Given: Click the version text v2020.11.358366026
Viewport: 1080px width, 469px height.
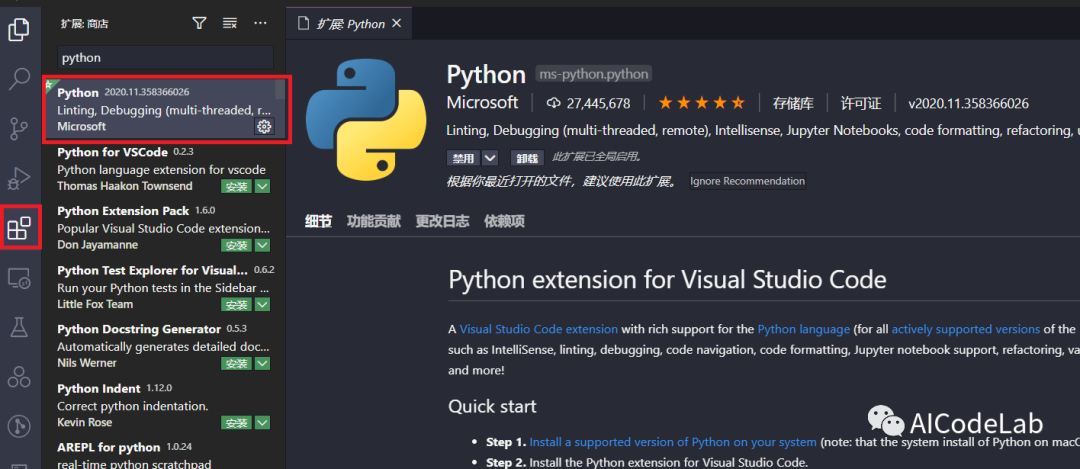Looking at the screenshot, I should click(968, 103).
